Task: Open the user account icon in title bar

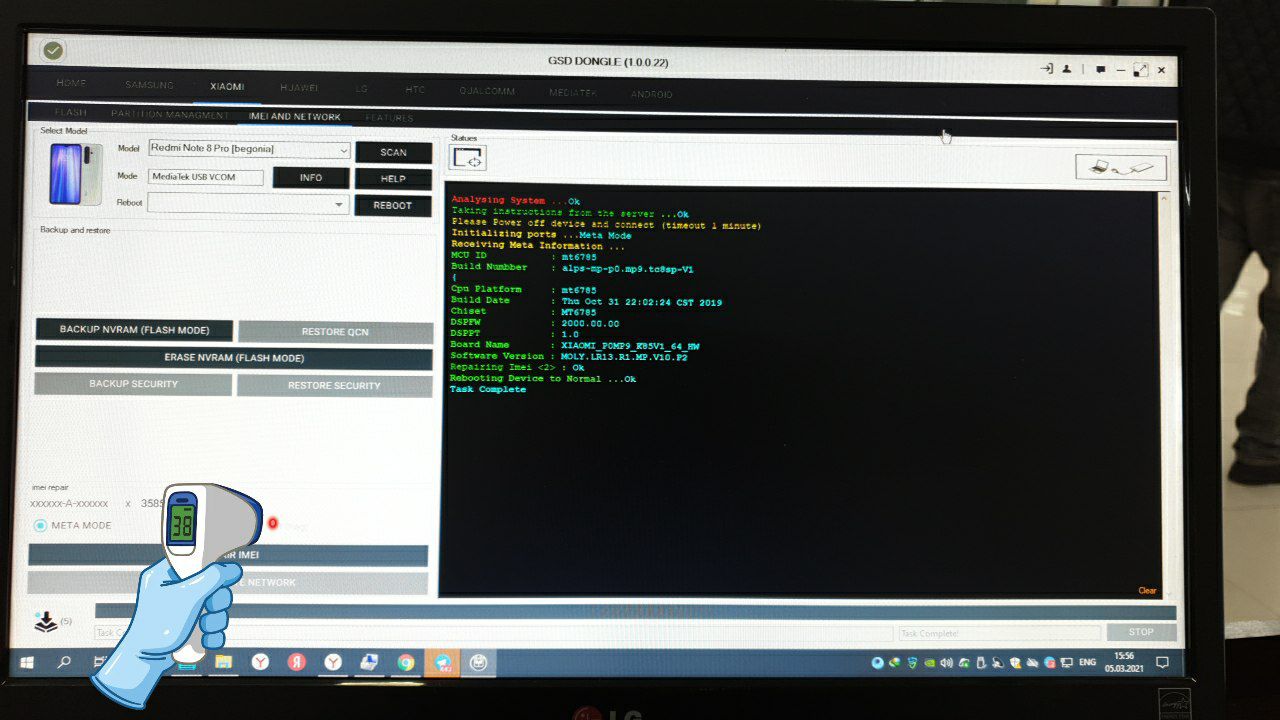Action: pyautogui.click(x=1067, y=69)
